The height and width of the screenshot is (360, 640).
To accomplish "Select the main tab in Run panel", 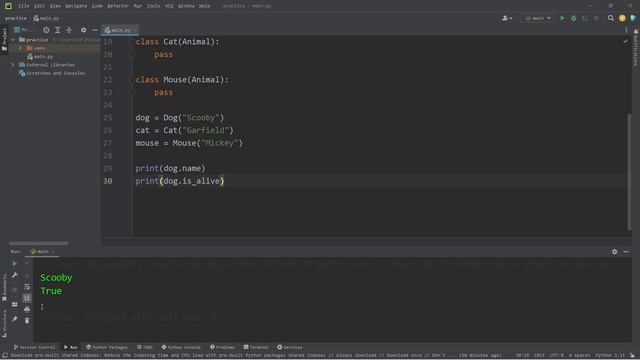I will pos(42,252).
